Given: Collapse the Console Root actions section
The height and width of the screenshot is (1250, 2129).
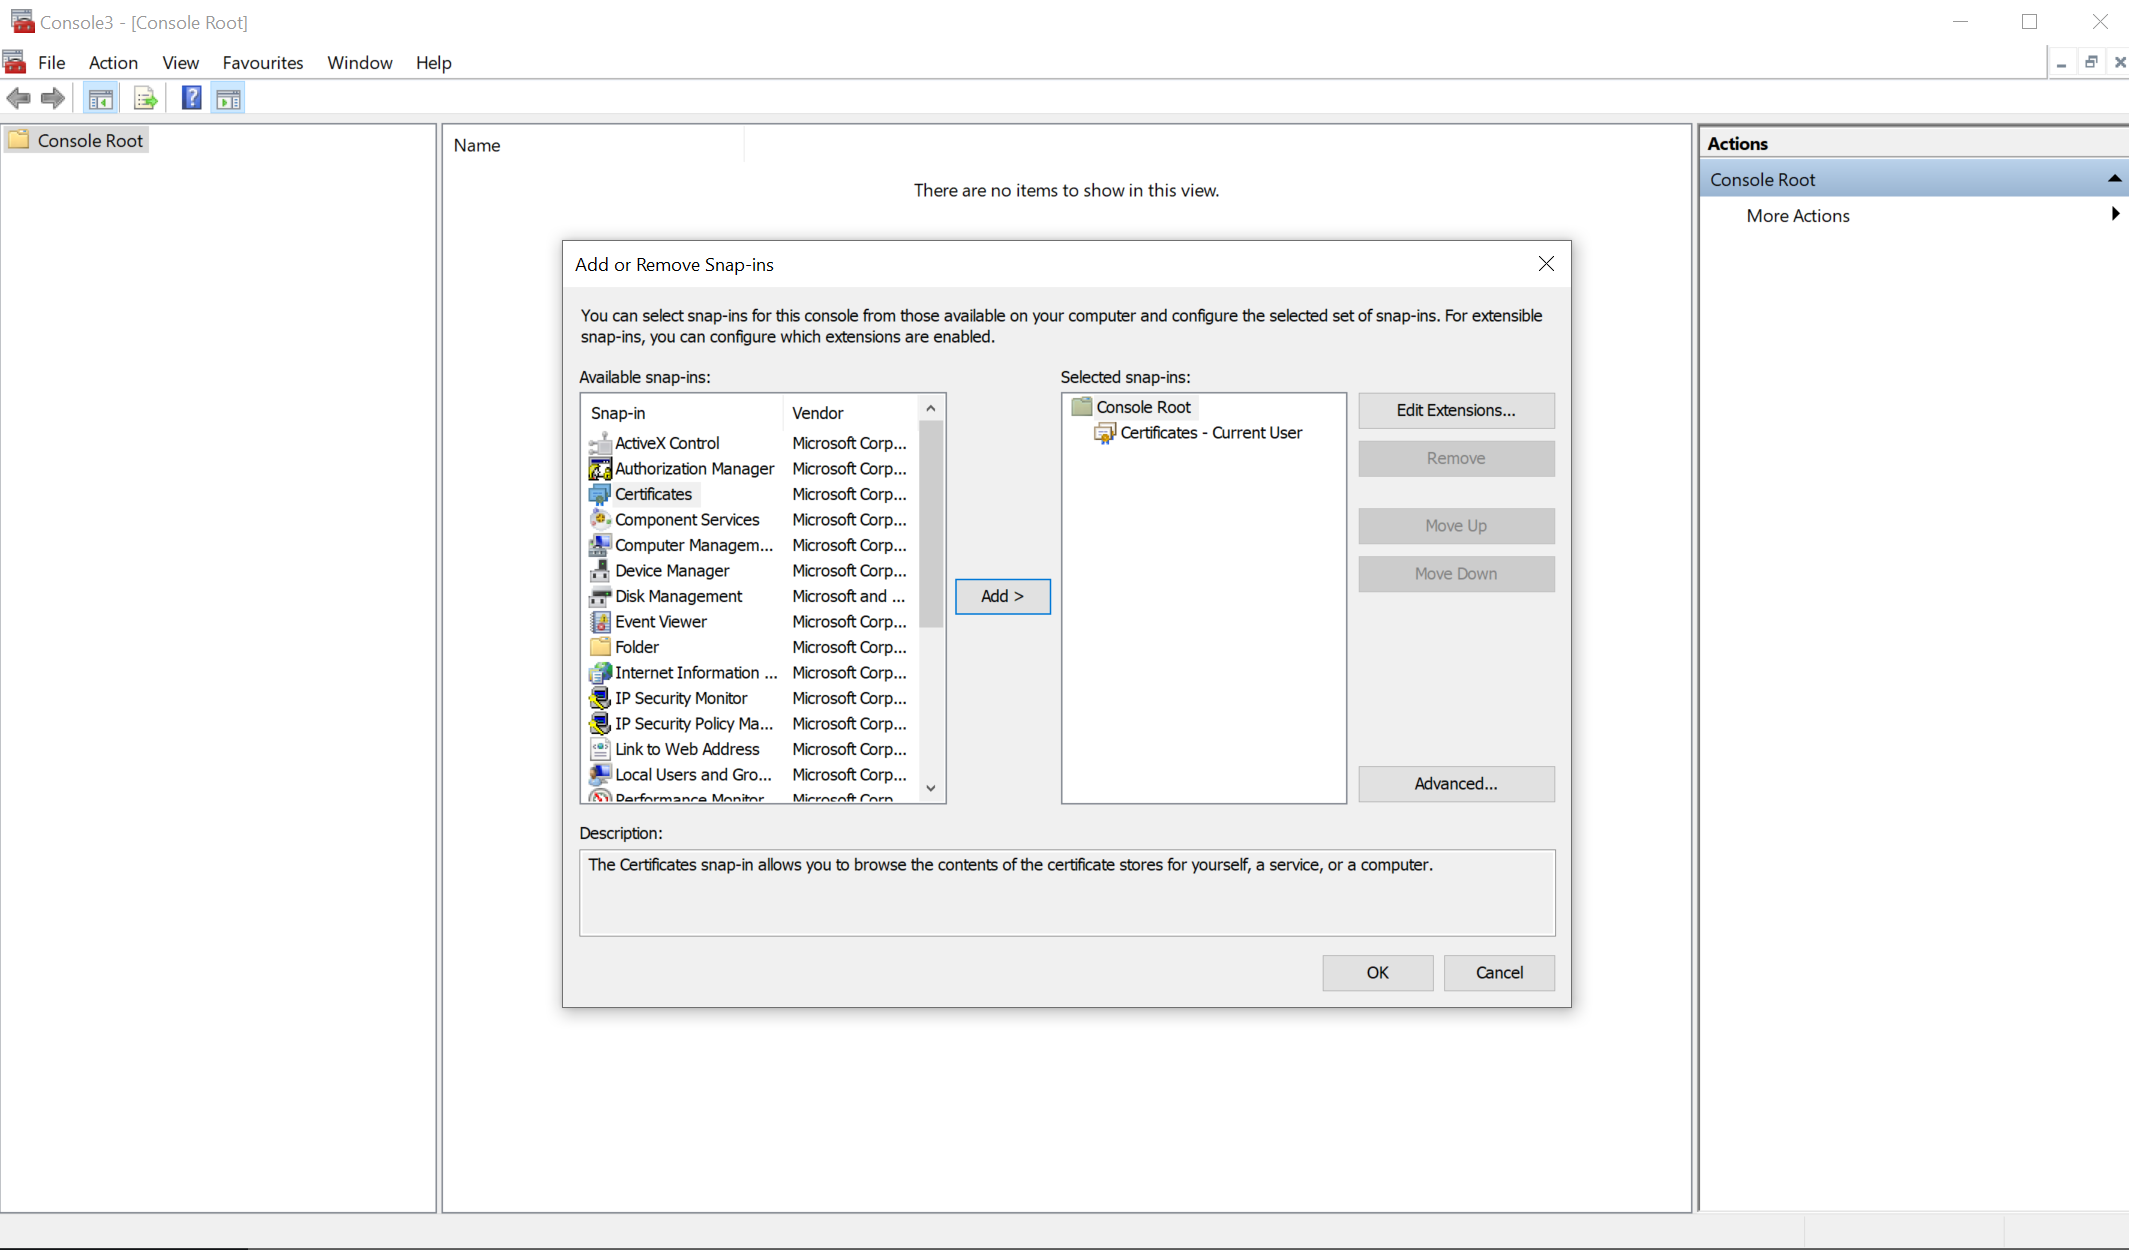Looking at the screenshot, I should click(2114, 179).
